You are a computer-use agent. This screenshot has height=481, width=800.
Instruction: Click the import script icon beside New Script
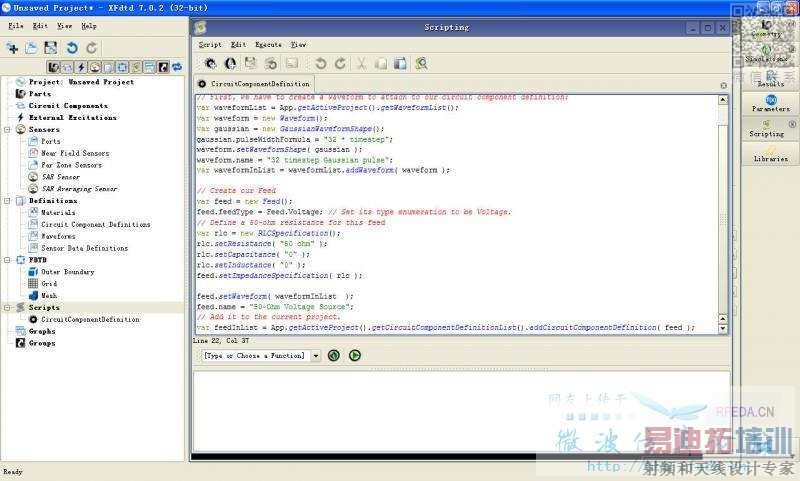pyautogui.click(x=231, y=64)
